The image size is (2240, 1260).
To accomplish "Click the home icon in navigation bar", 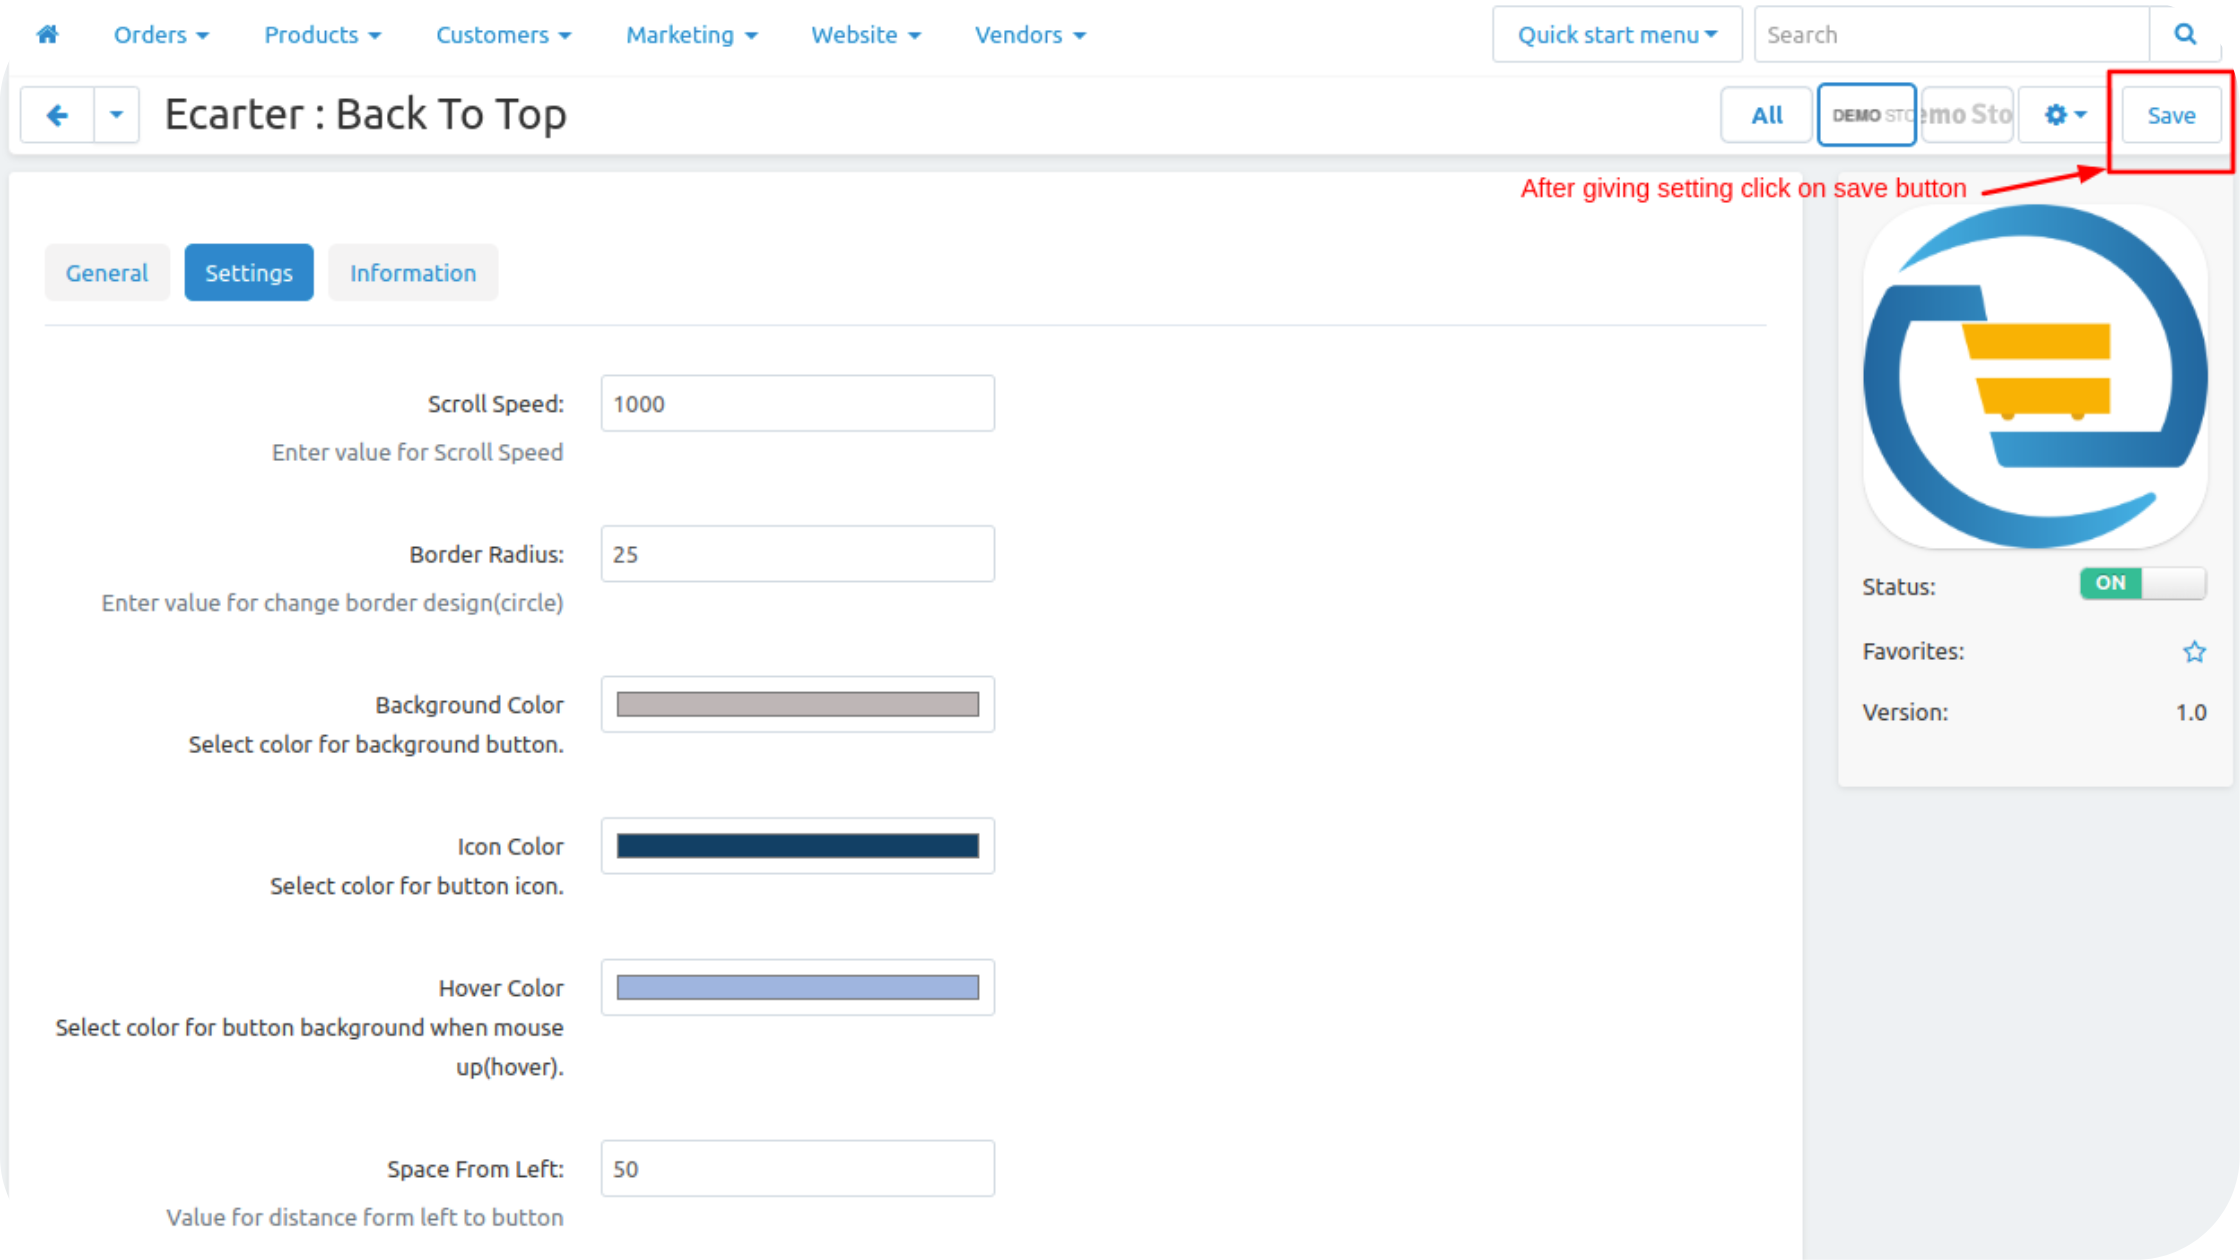I will 47,35.
